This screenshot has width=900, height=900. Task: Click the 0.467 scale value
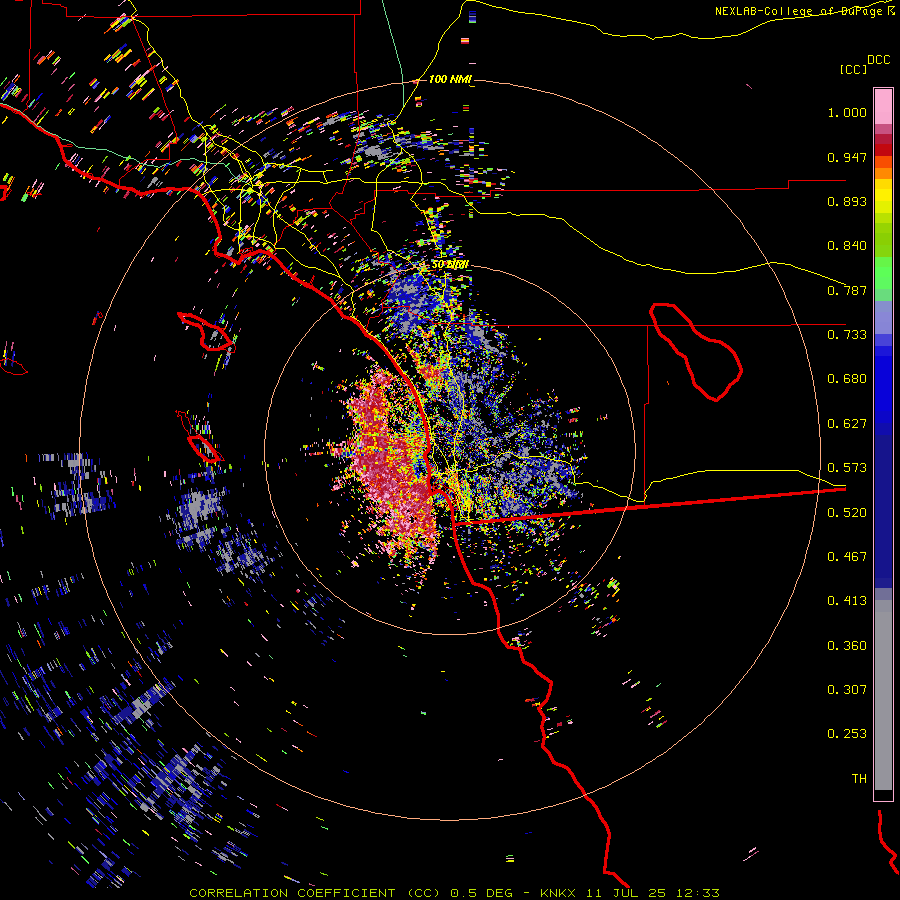847,557
